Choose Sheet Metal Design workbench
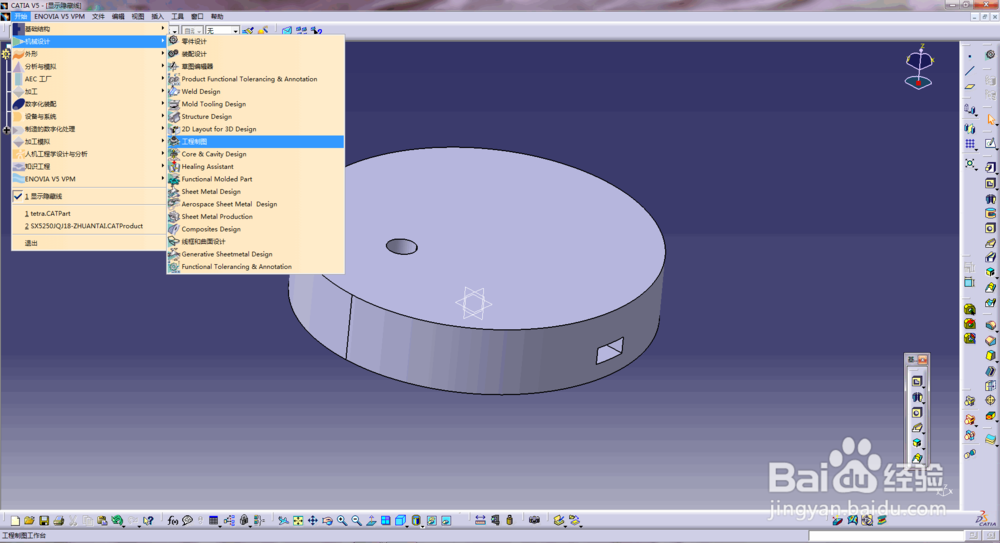 [x=256, y=191]
